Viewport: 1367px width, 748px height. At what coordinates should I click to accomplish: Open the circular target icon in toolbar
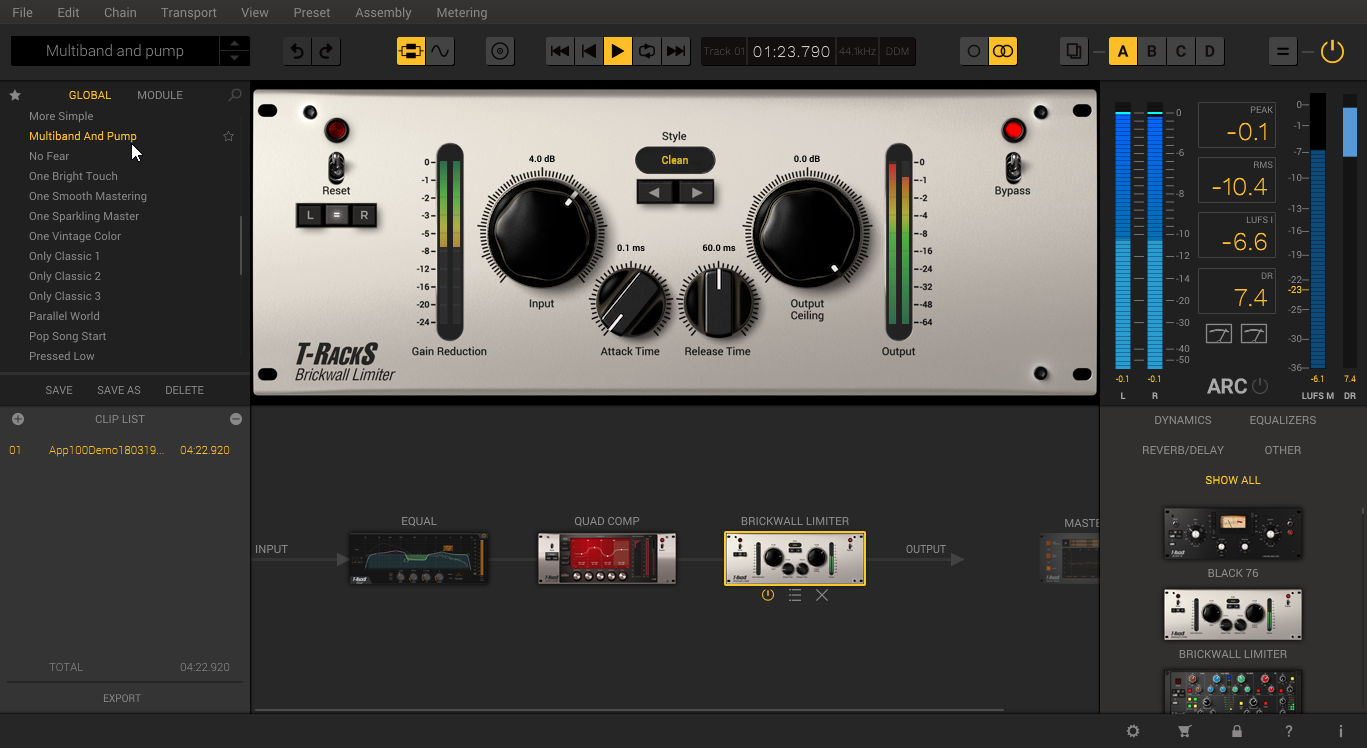point(500,51)
